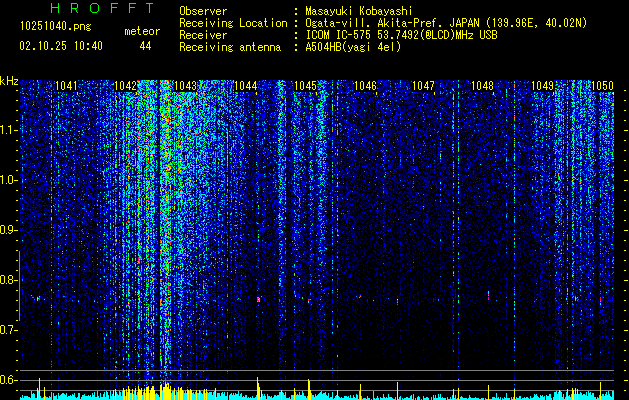This screenshot has height=400, width=629.
Task: Click the 1044 time marker
Action: 246,86
